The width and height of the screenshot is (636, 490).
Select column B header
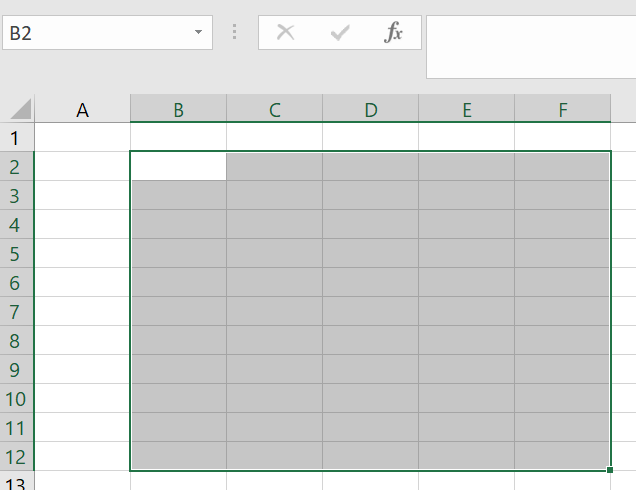point(178,110)
